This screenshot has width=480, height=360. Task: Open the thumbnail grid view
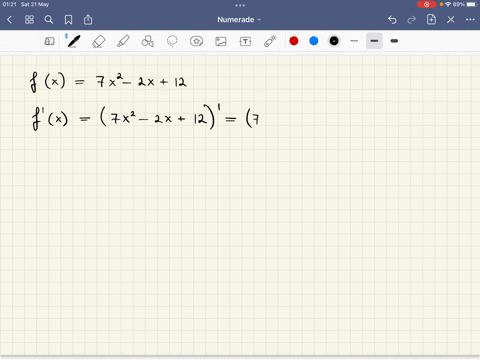pyautogui.click(x=29, y=20)
